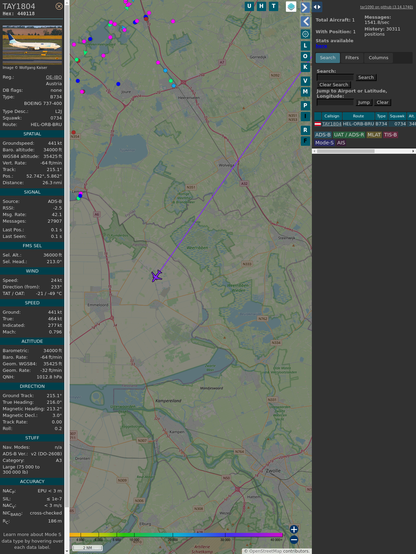416x554 pixels.
Task: Close the TAY1804 info panel
Action: 59,6
